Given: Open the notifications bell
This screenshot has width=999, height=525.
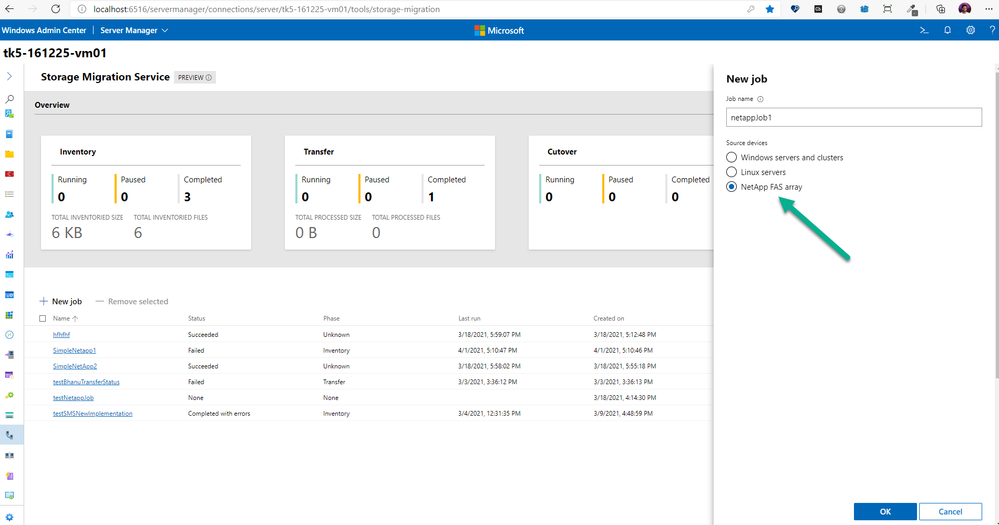Looking at the screenshot, I should [x=947, y=30].
